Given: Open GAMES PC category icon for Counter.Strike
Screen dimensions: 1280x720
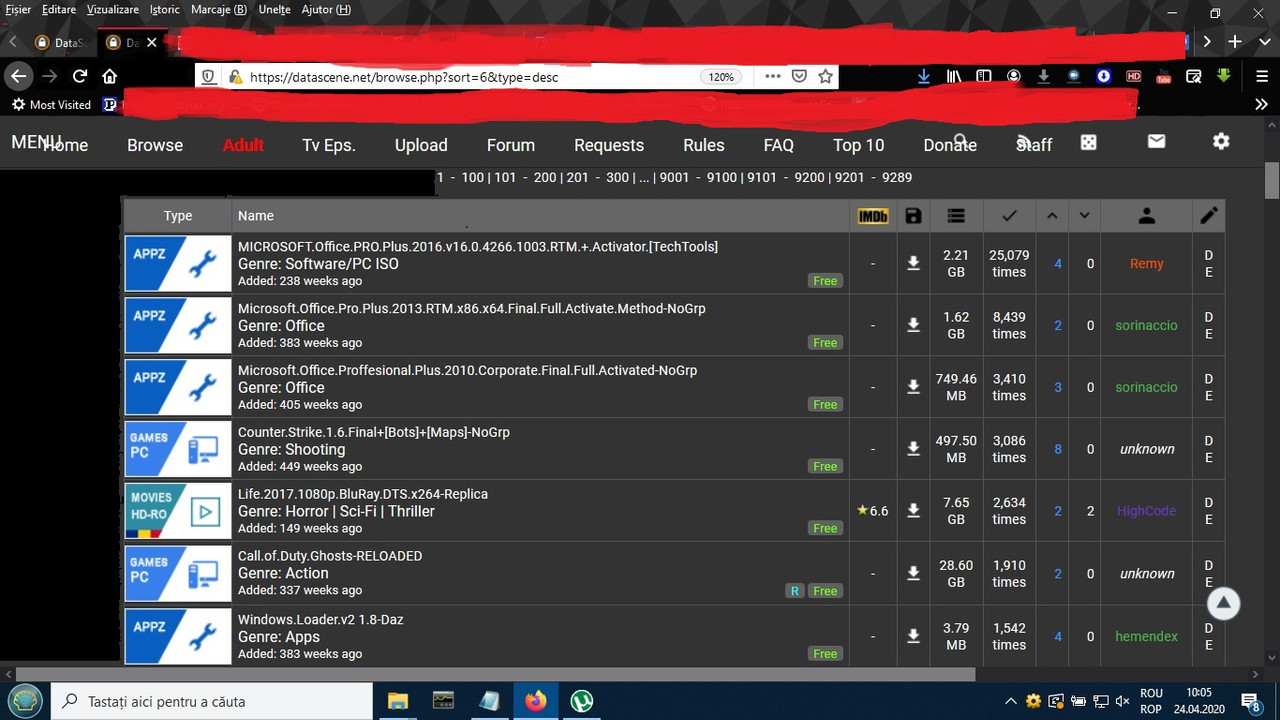Looking at the screenshot, I should [x=178, y=450].
